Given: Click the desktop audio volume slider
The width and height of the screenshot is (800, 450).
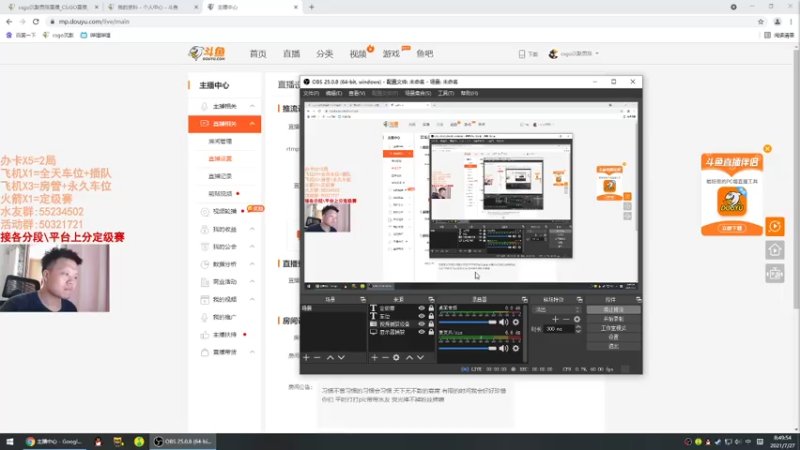Looking at the screenshot, I should click(467, 322).
